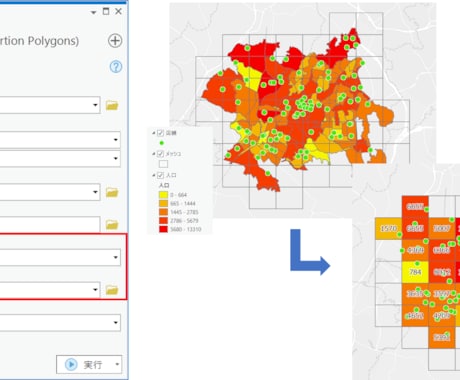Open the second parameter dropdown from the top
460x380 pixels.
coord(116,139)
